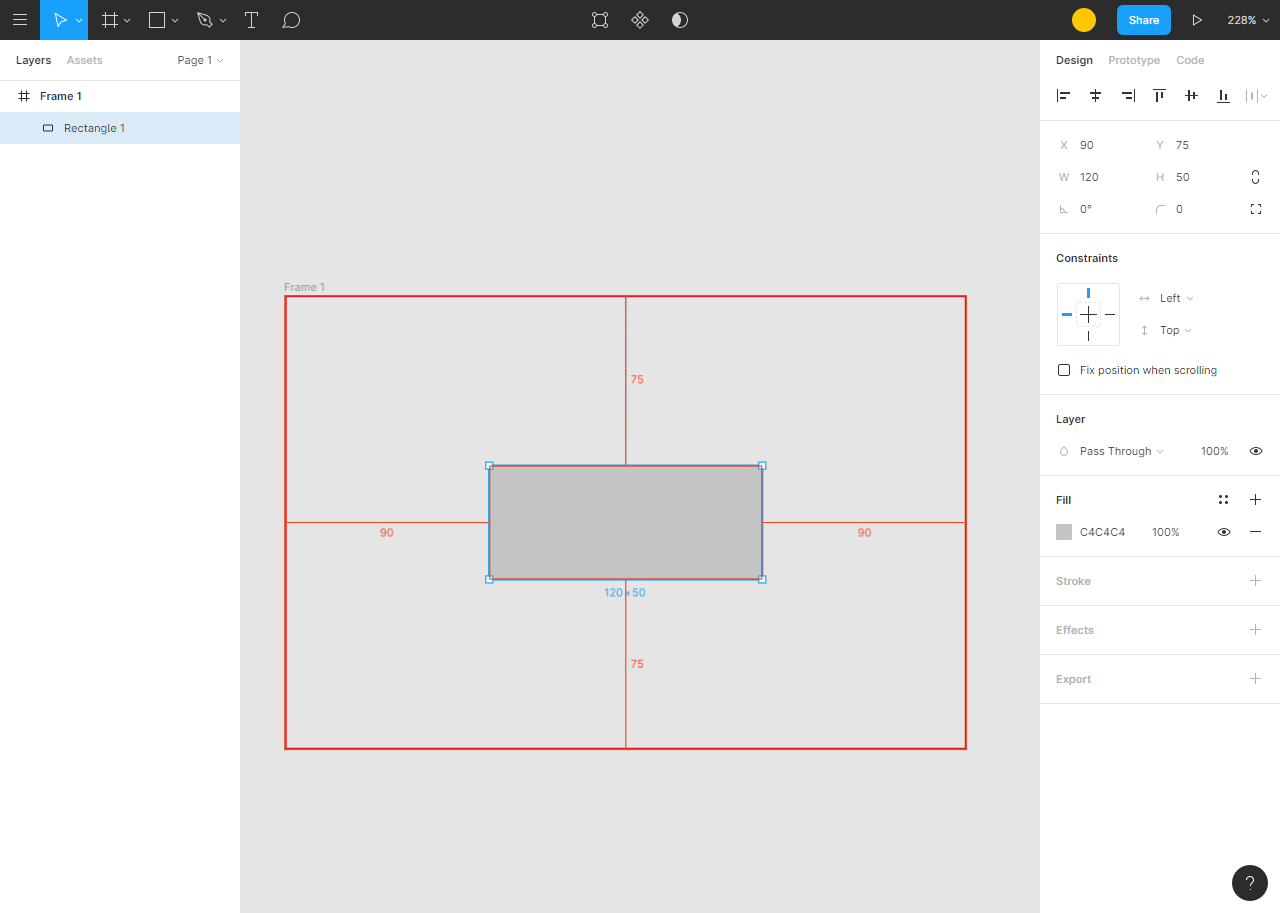Open Frame tool options dropdown arrow
Image resolution: width=1280 pixels, height=913 pixels.
pos(127,20)
